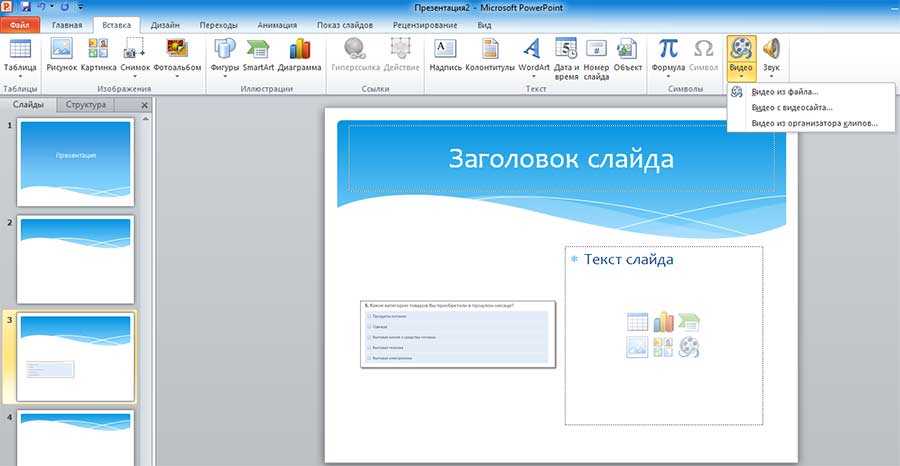Expand the Звук dropdown arrow
900x466 pixels.
pyautogui.click(x=771, y=76)
